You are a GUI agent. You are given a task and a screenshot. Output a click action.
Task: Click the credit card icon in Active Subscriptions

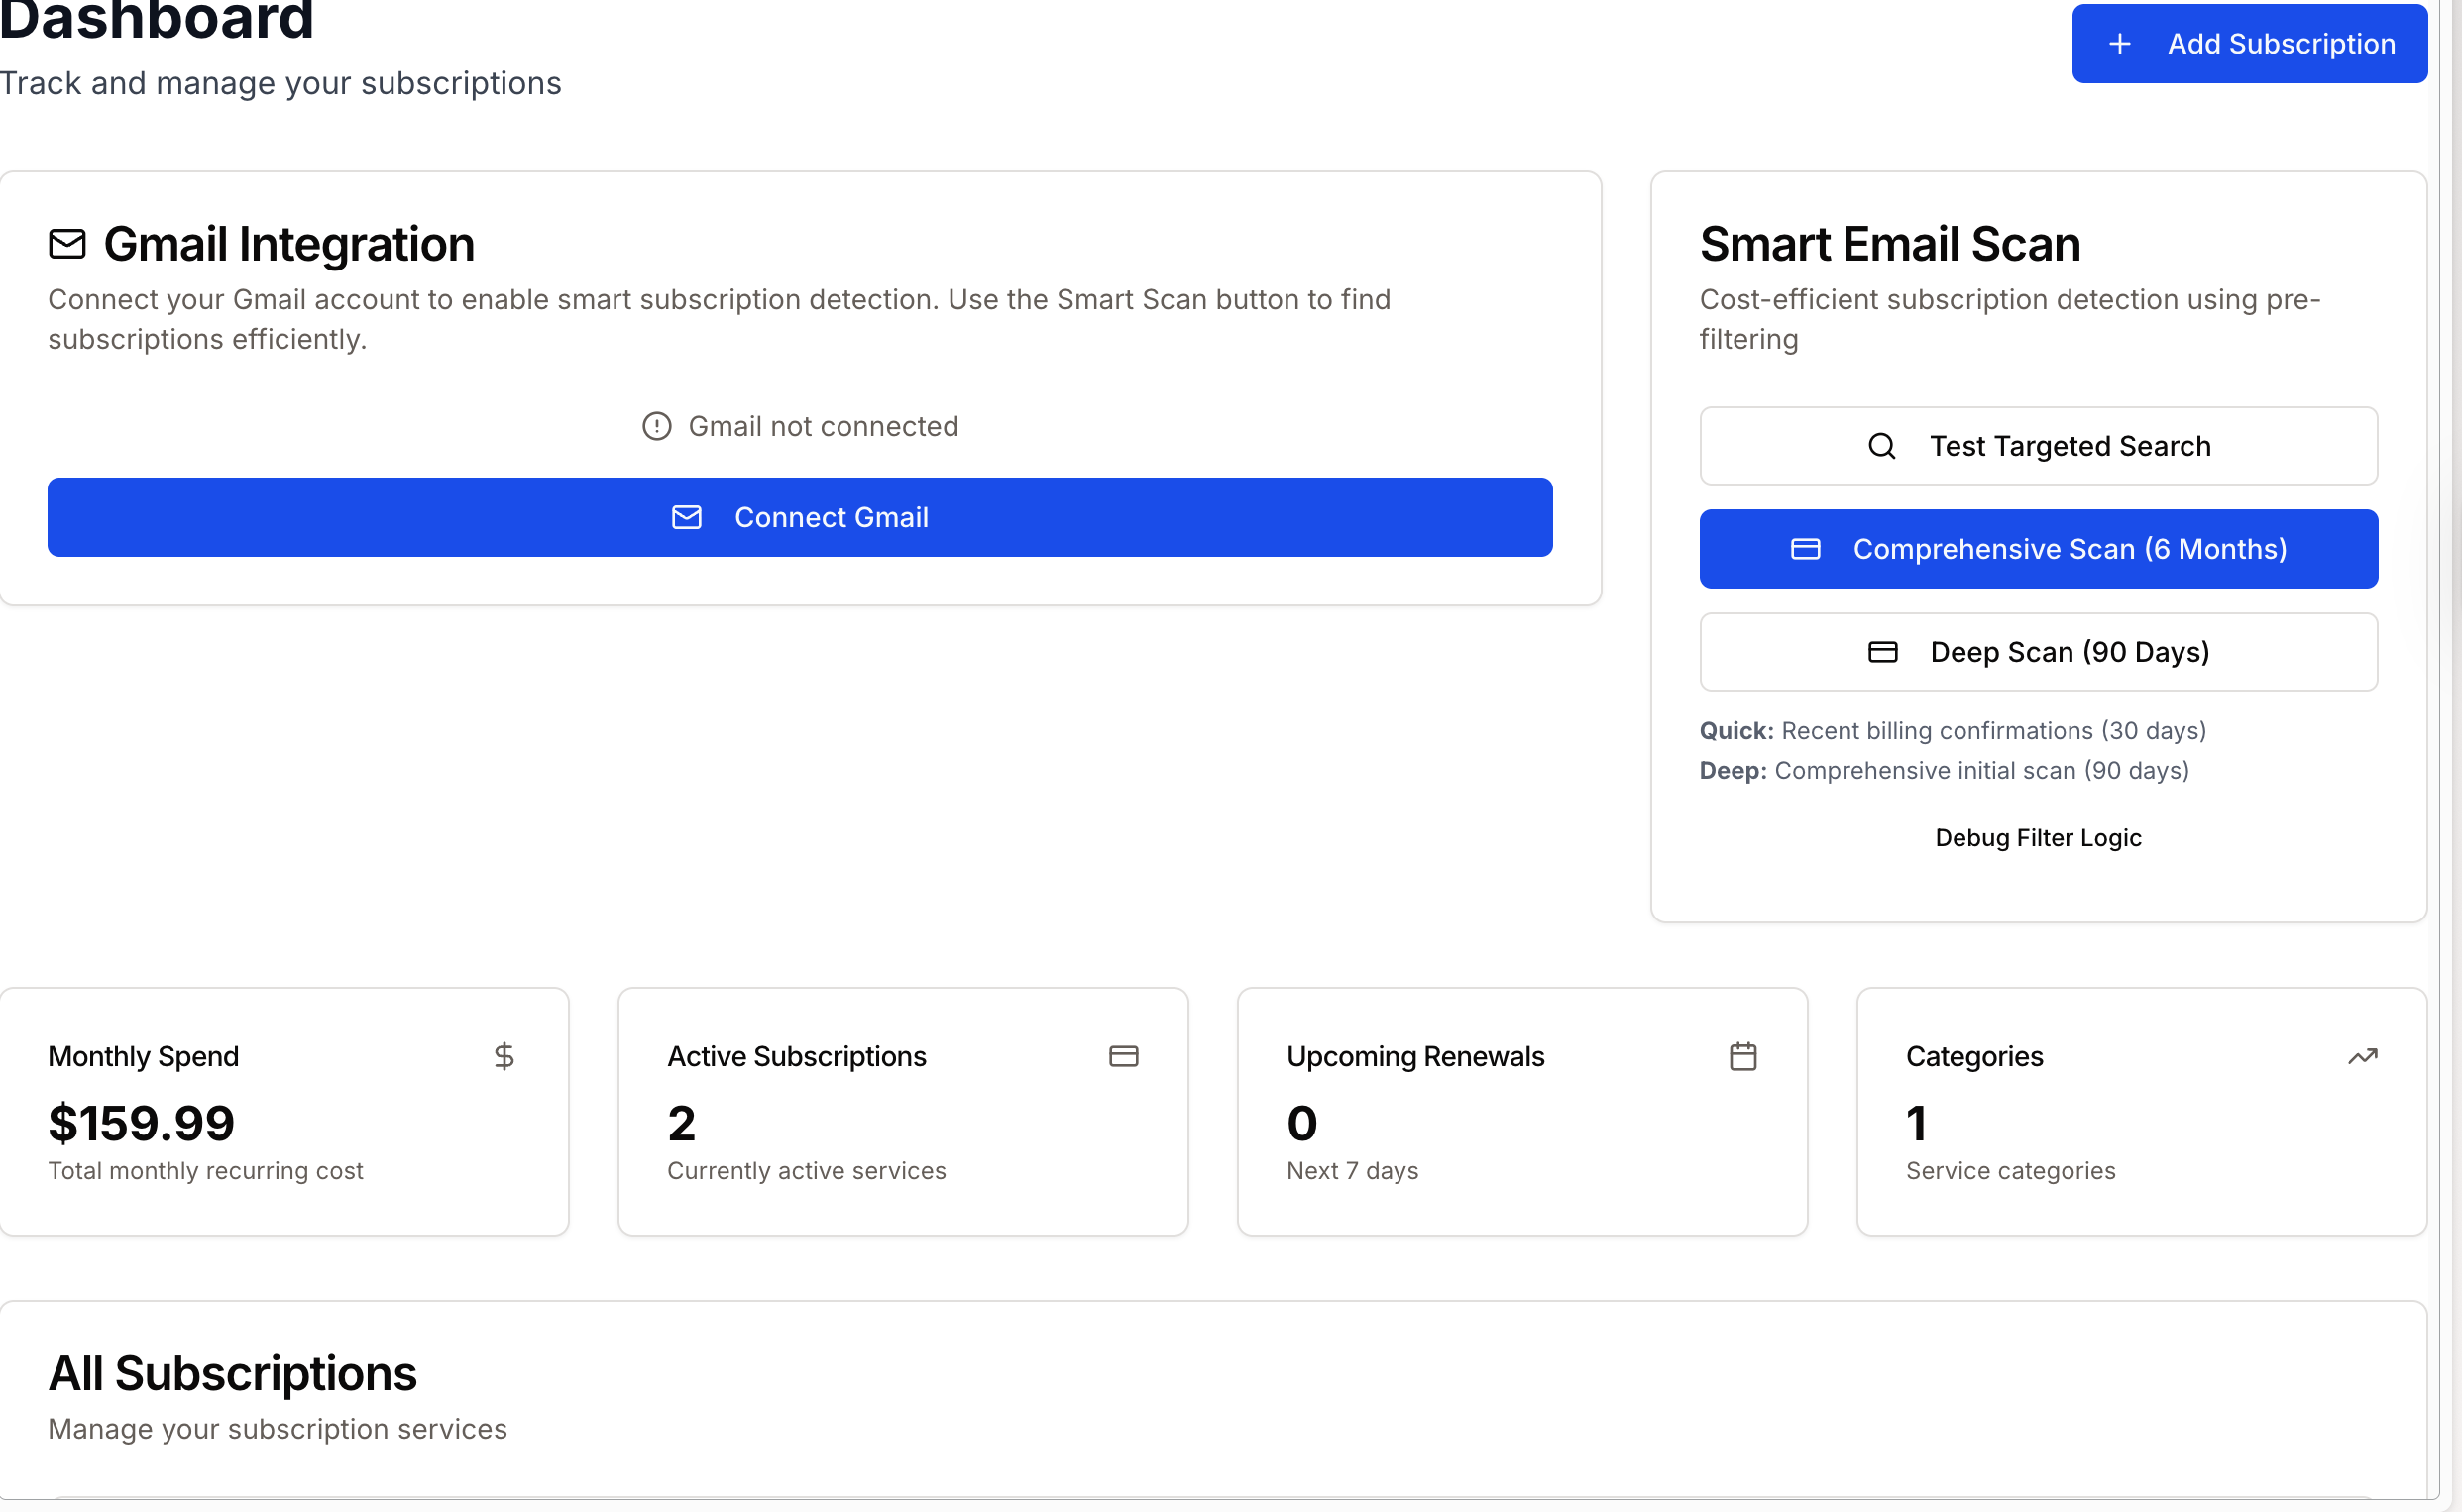point(1123,1056)
